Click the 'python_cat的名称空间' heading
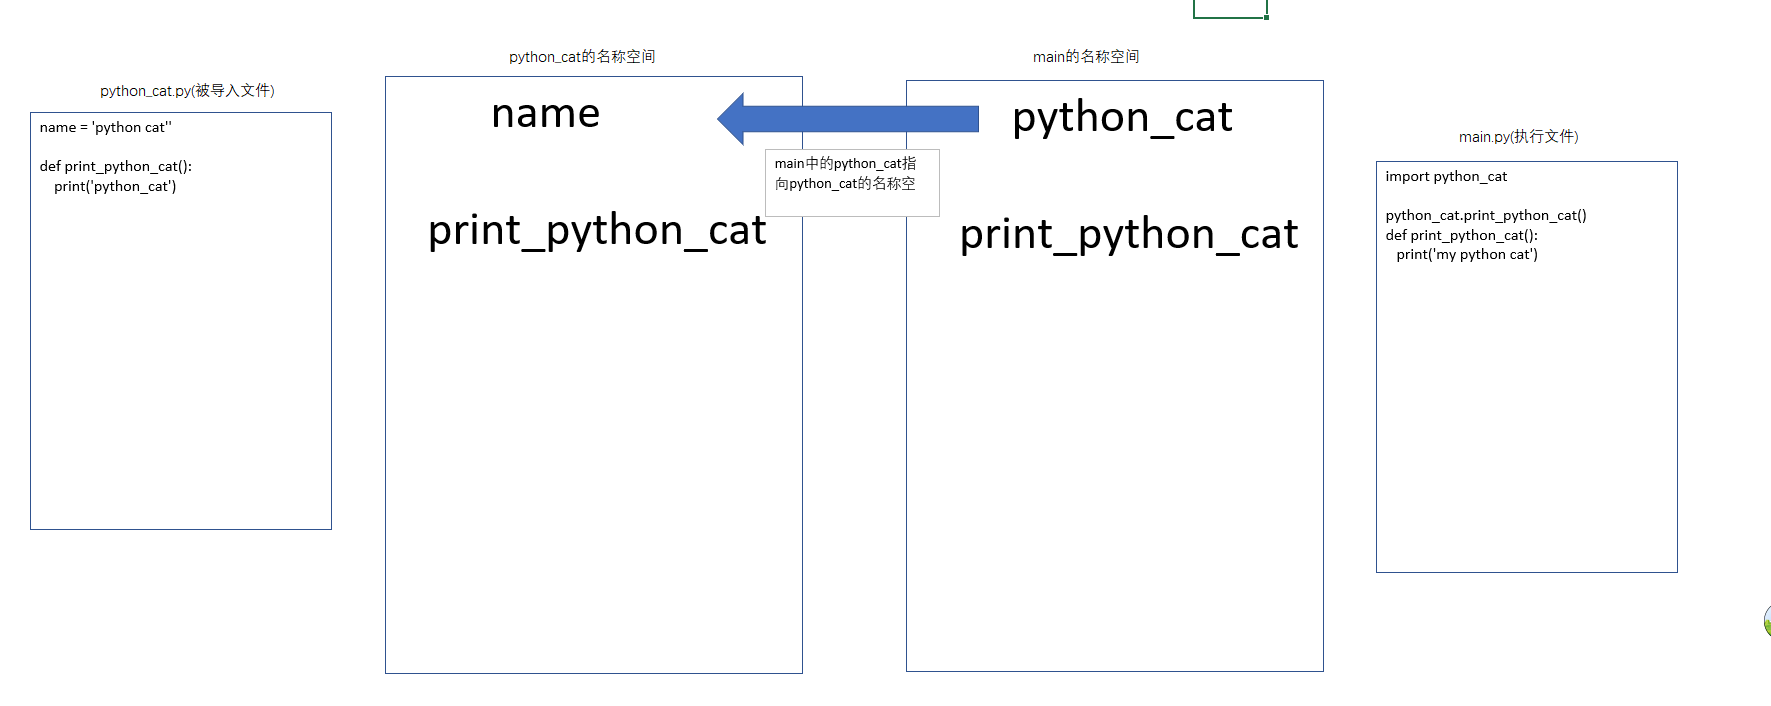This screenshot has width=1771, height=706. [x=582, y=57]
